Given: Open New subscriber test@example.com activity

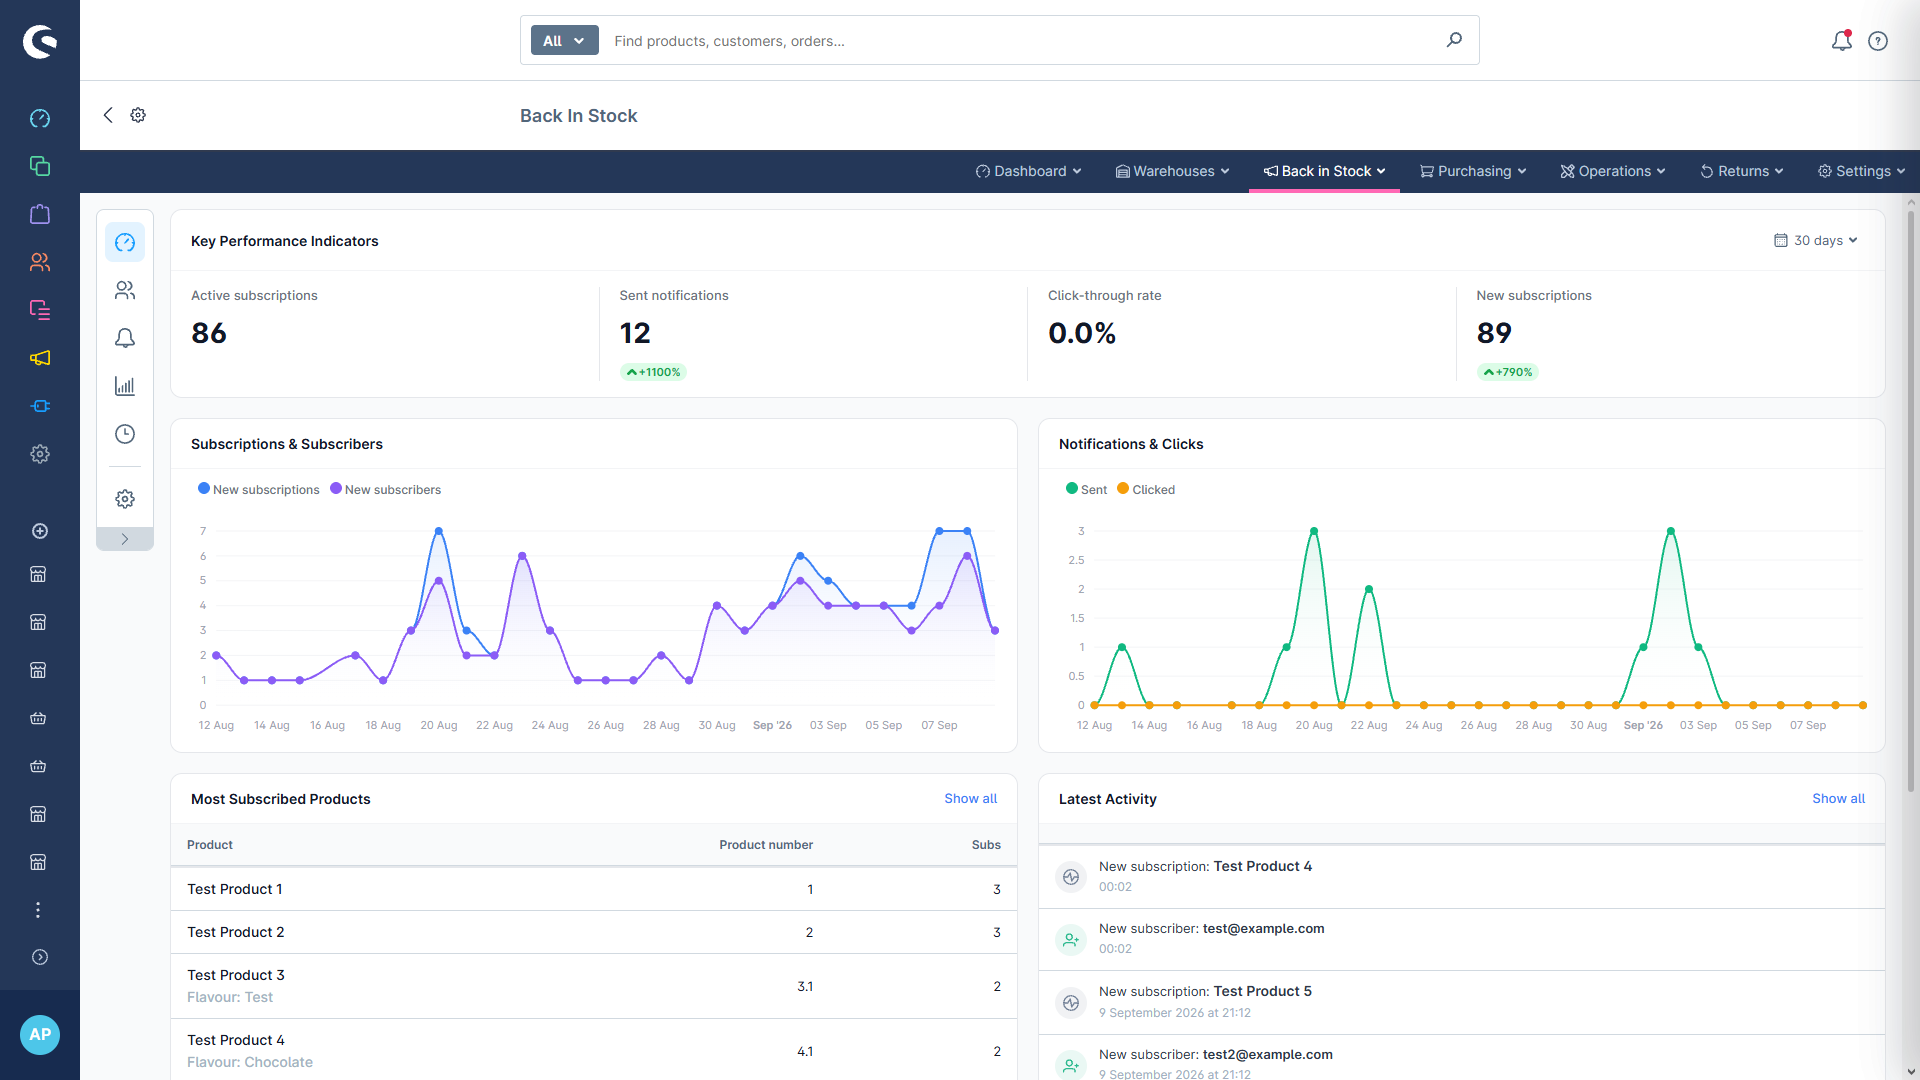Looking at the screenshot, I should (x=1462, y=939).
